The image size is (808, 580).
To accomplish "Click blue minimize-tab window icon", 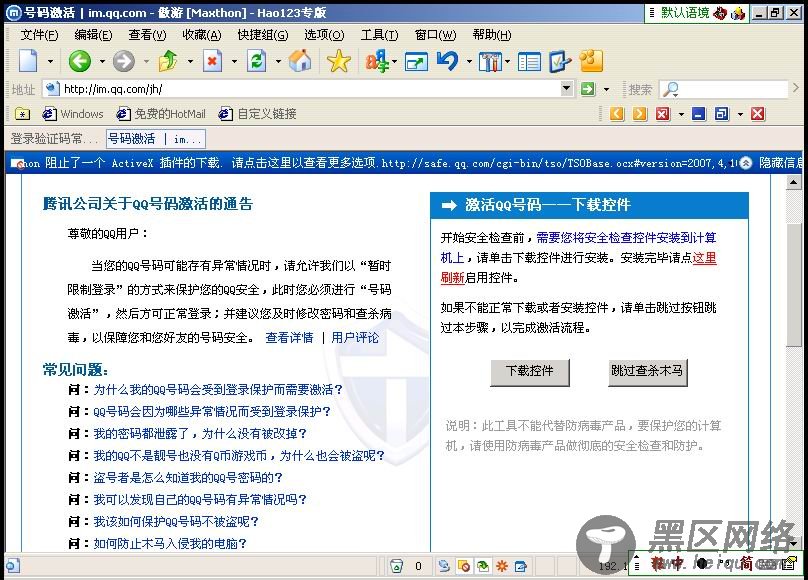I will [698, 113].
